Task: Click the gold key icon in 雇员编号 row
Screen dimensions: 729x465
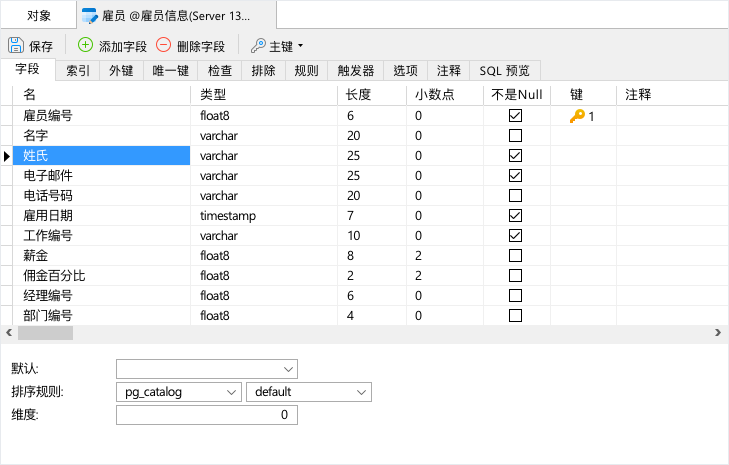Action: 577,116
